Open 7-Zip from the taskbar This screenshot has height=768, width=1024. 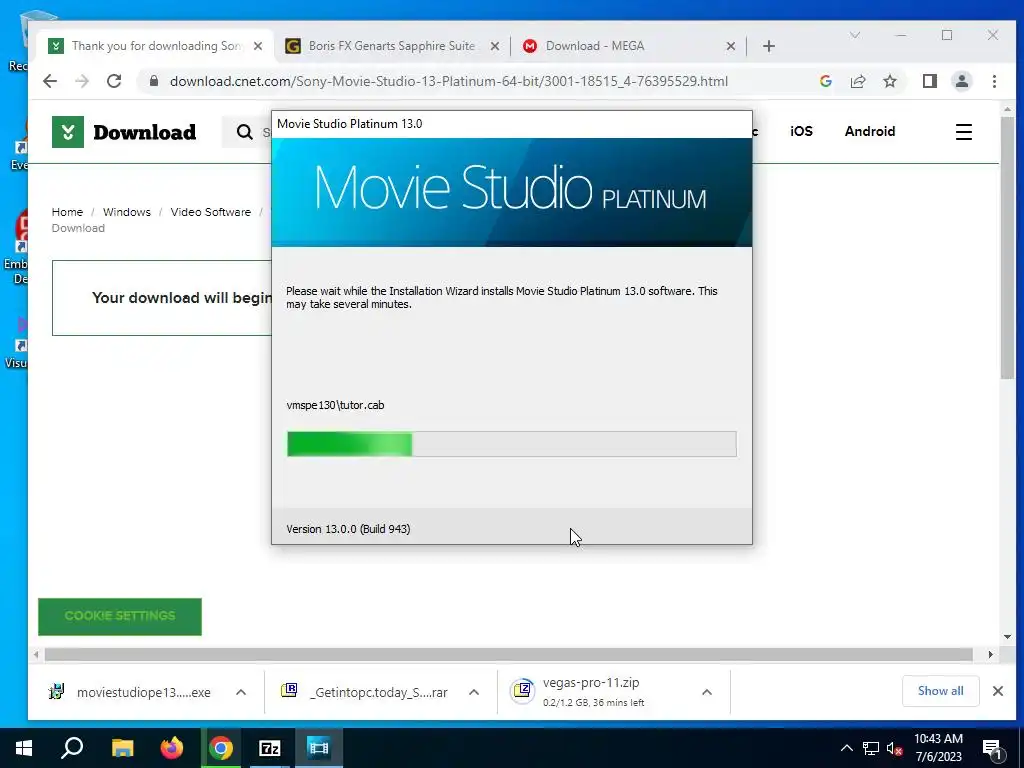click(x=270, y=748)
